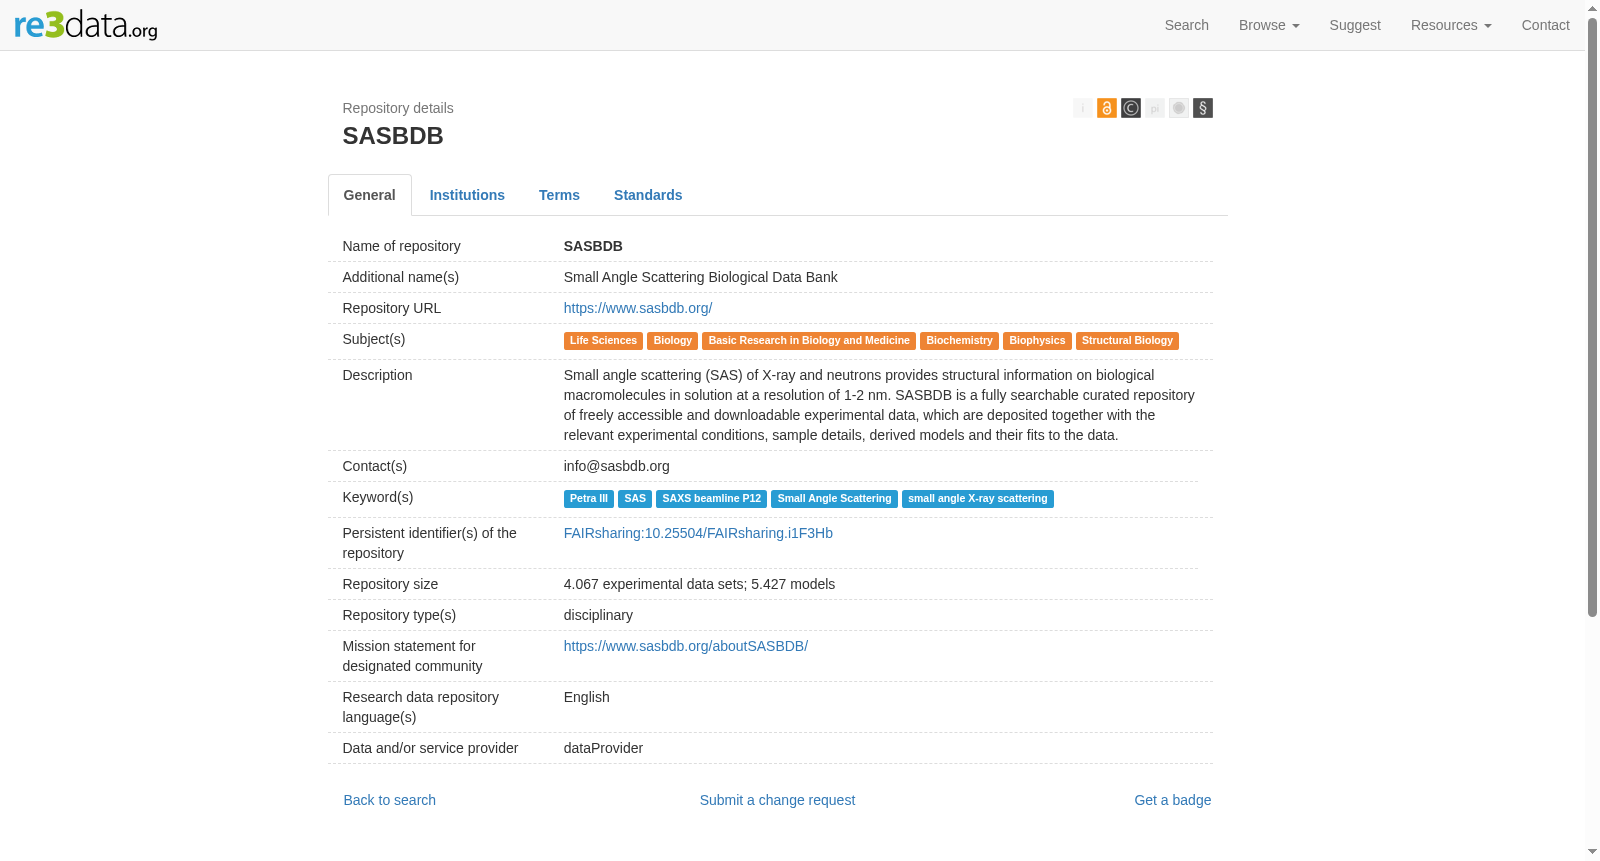The width and height of the screenshot is (1600, 861).
Task: Click the grey certificate seal badge icon
Action: [x=1178, y=108]
